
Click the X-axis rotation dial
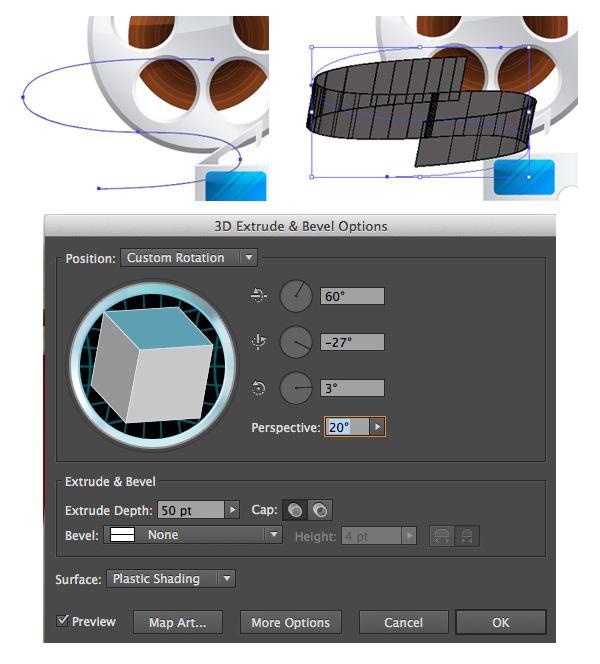[296, 296]
